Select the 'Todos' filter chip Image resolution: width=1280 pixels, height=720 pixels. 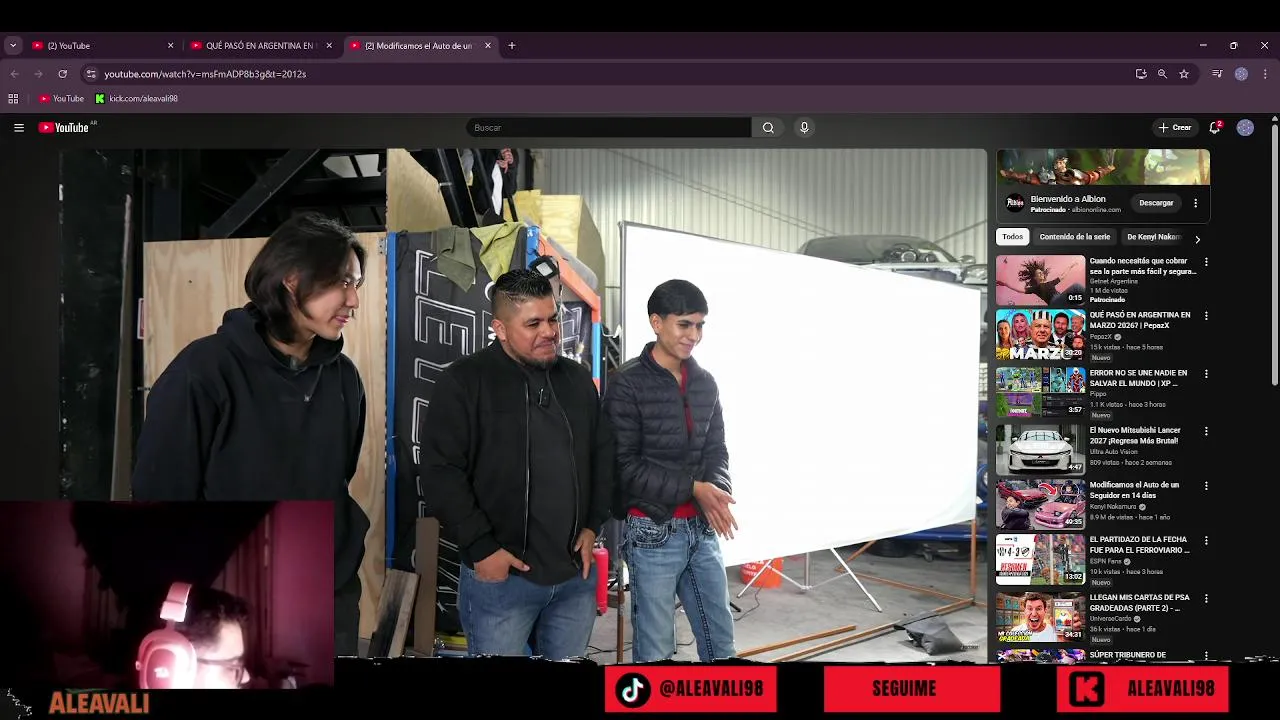point(1013,237)
